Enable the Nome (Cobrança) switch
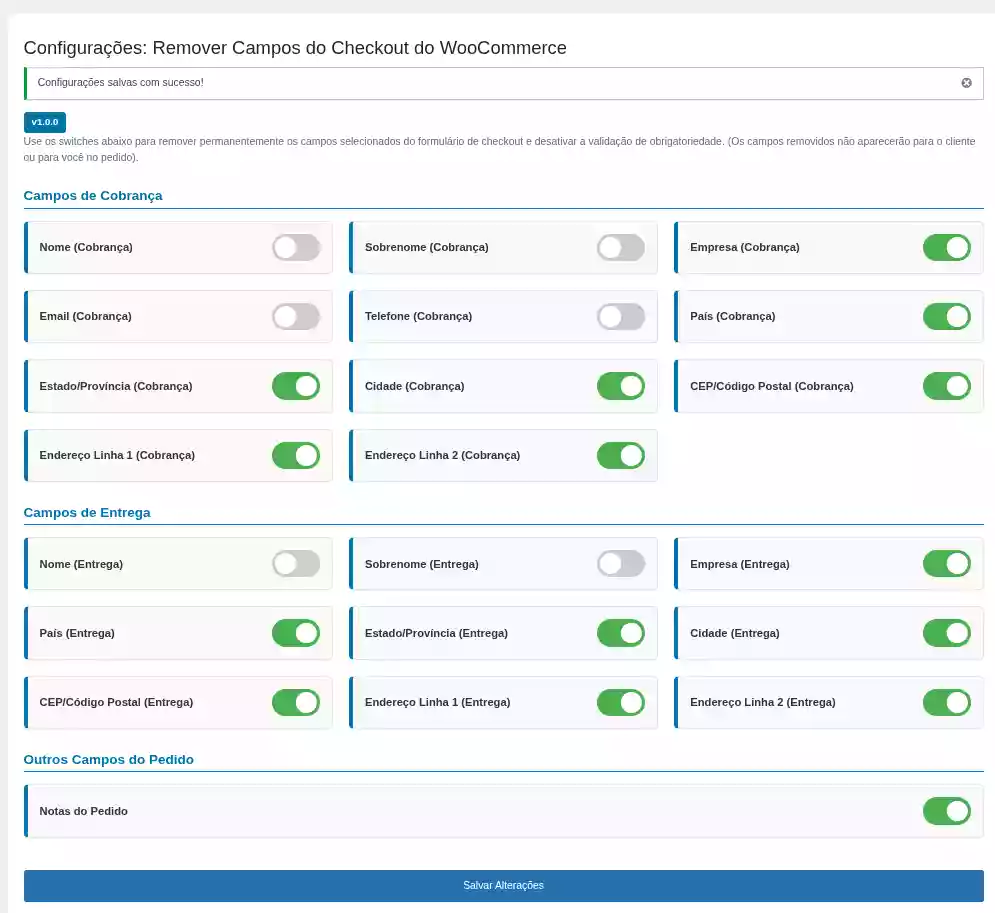This screenshot has width=995, height=913. [x=296, y=248]
